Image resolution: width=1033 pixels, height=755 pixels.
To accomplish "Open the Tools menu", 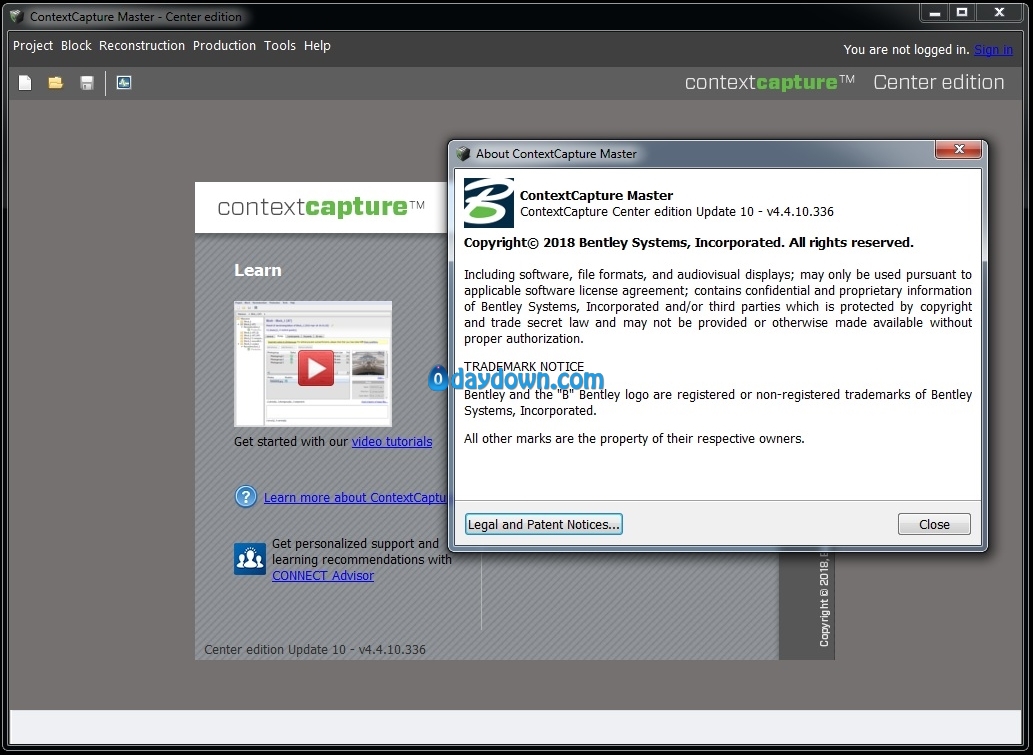I will 280,45.
